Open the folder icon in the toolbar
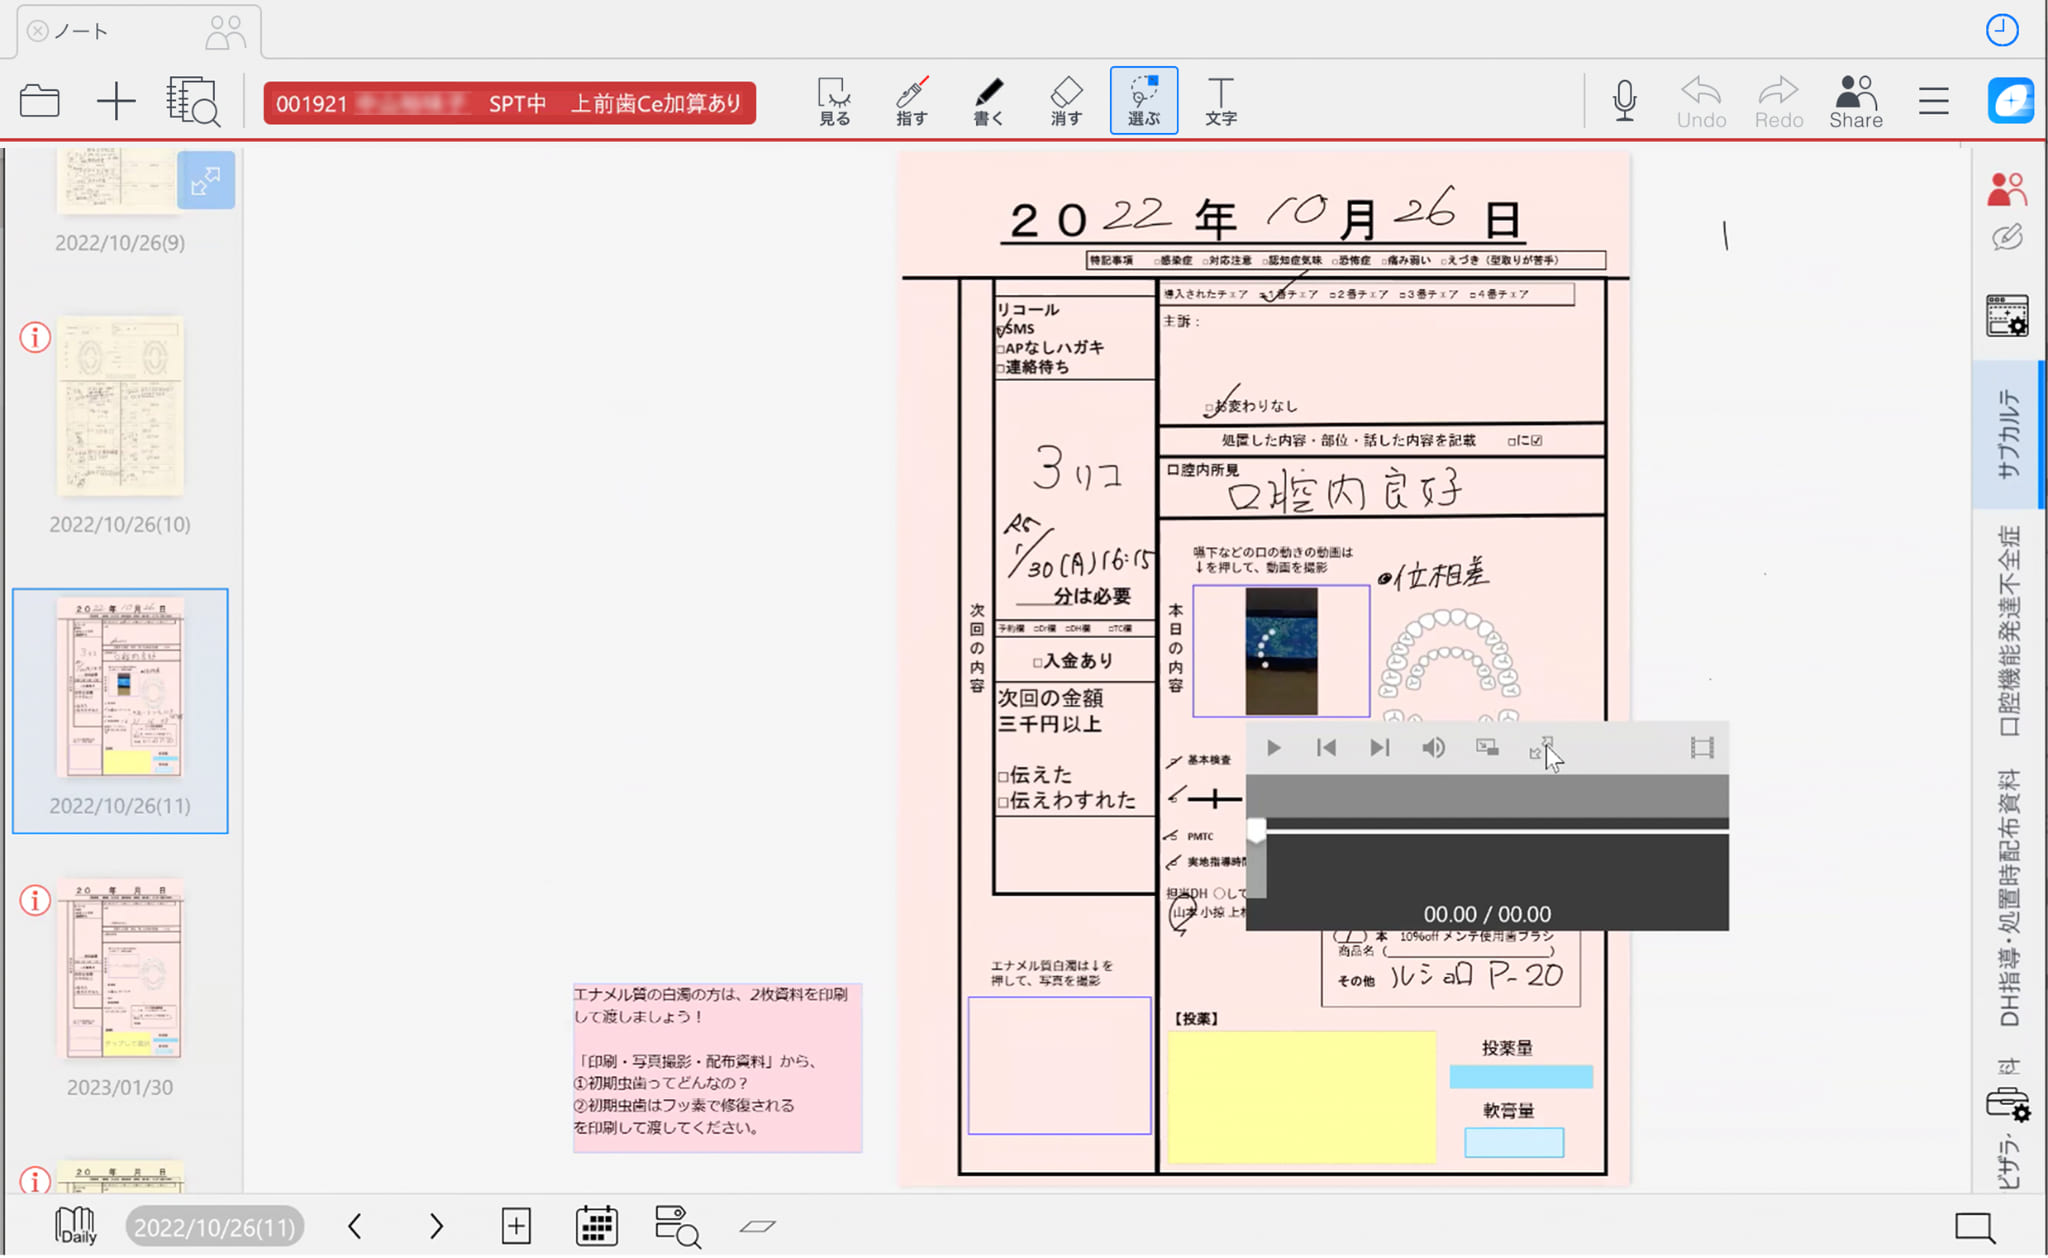The image size is (2048, 1258). [x=40, y=101]
